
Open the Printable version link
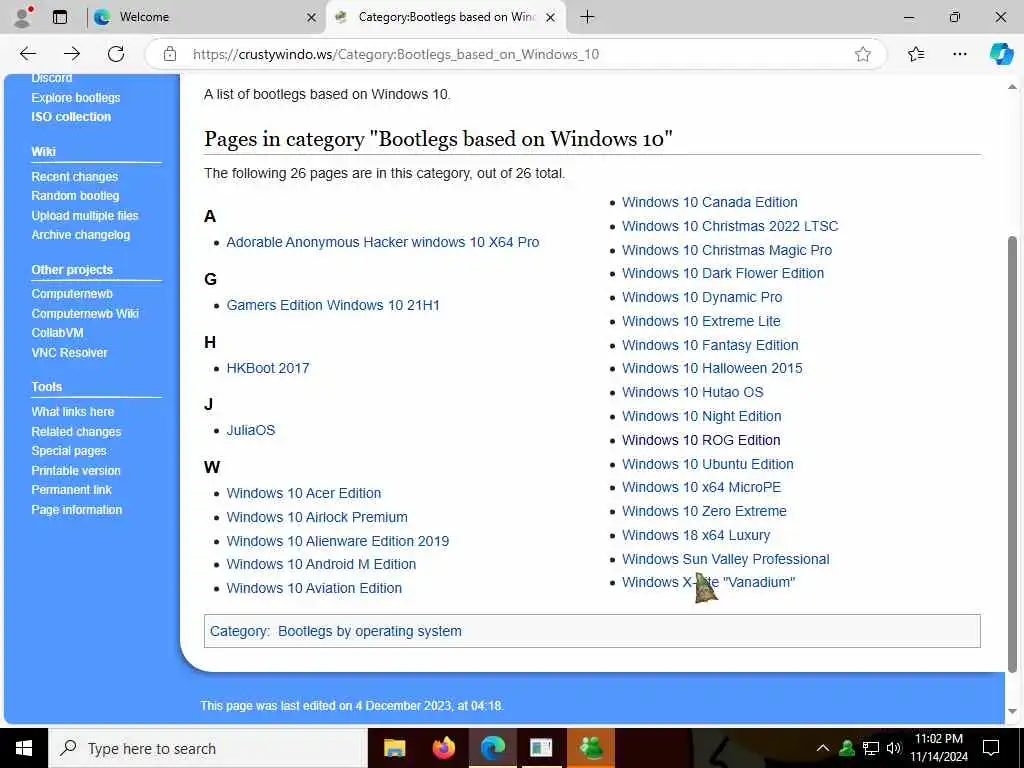pos(76,470)
